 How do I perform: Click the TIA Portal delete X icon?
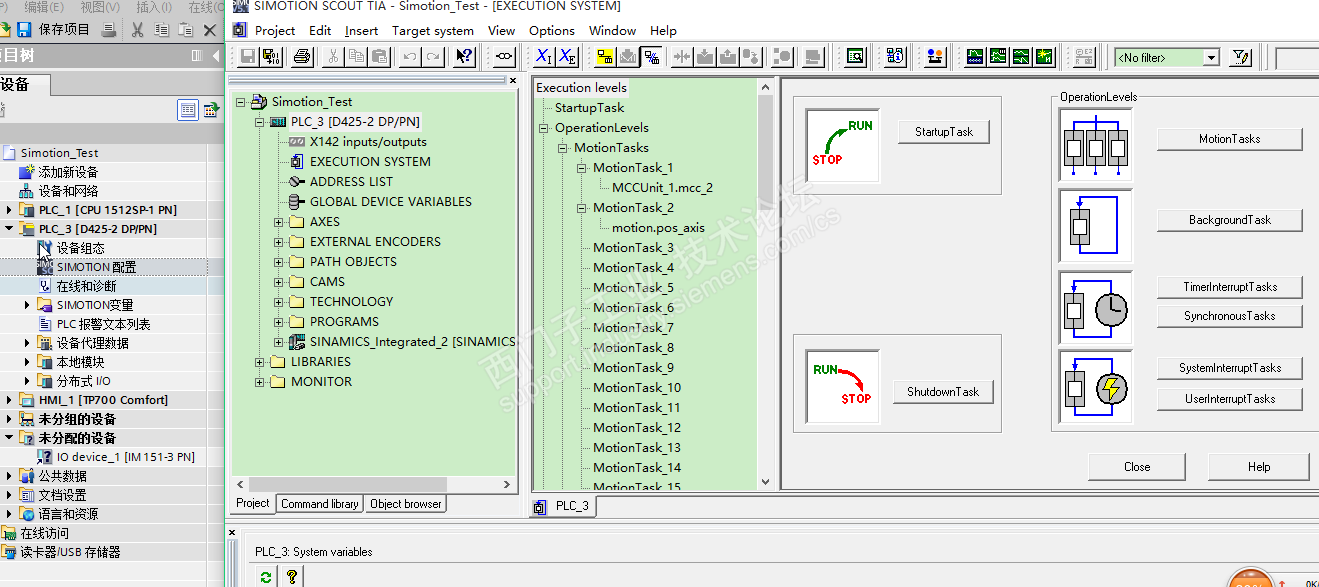(210, 30)
